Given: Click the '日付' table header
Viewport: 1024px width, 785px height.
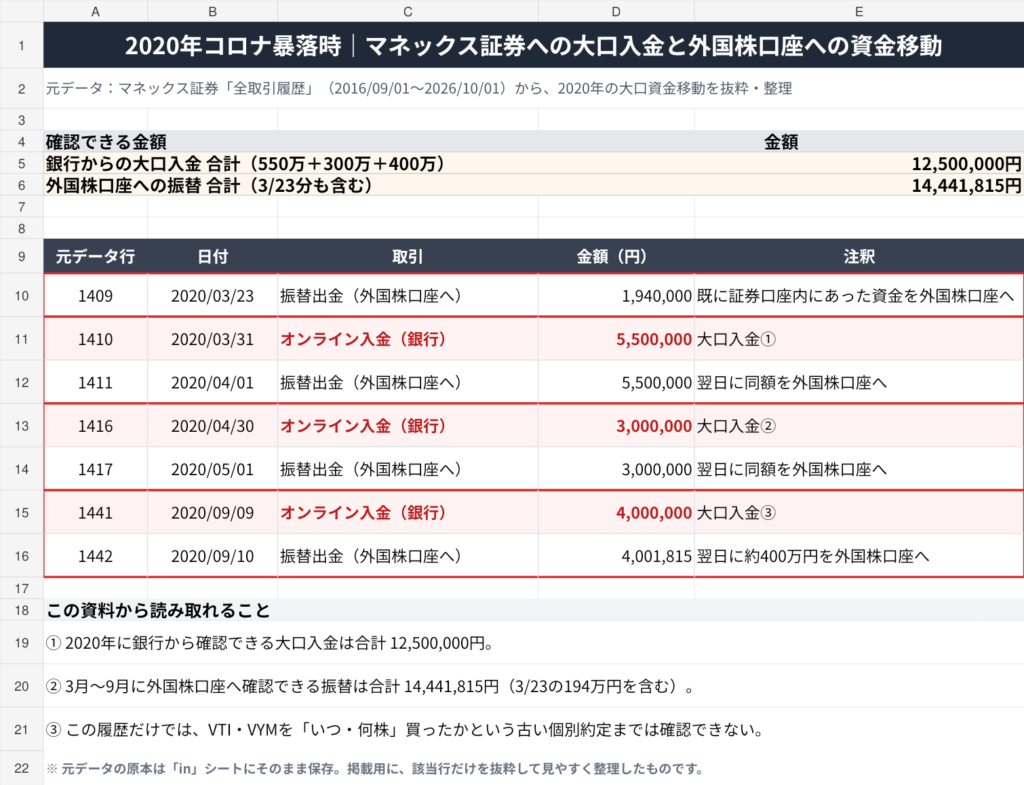Looking at the screenshot, I should pyautogui.click(x=212, y=256).
